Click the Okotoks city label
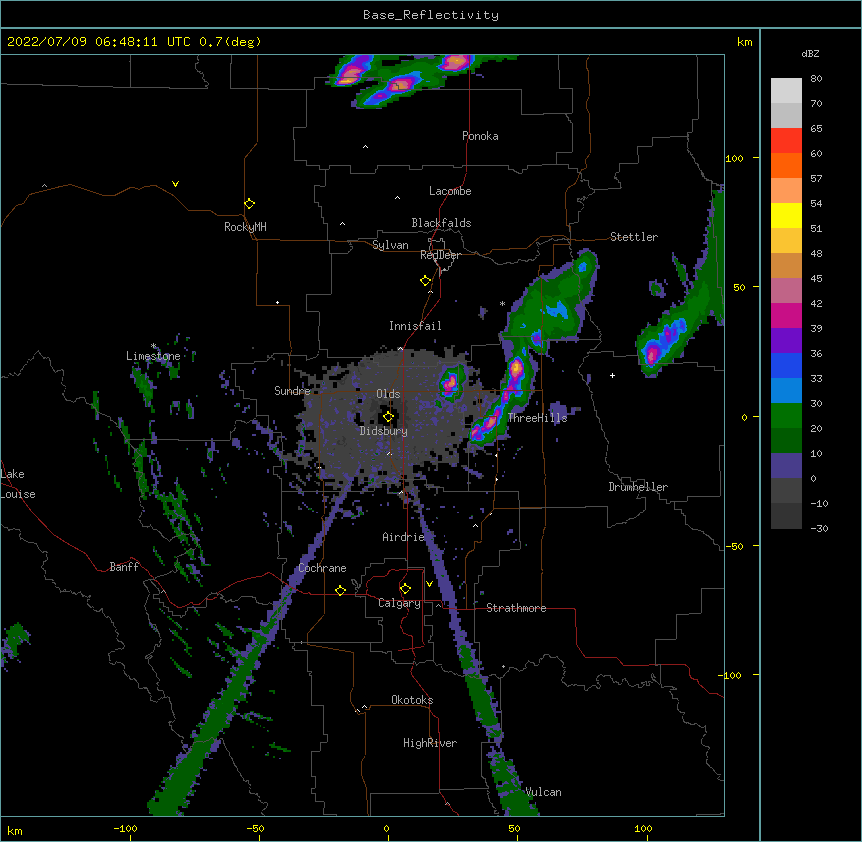 point(412,700)
